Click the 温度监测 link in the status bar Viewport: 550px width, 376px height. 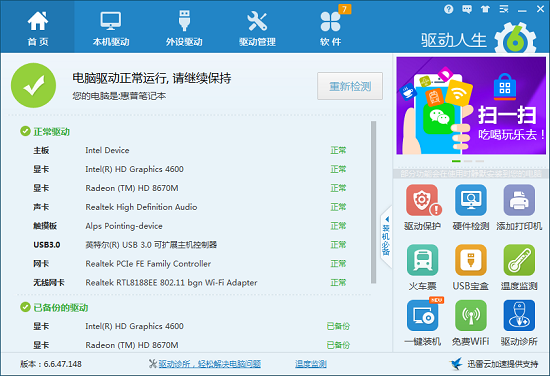click(310, 364)
